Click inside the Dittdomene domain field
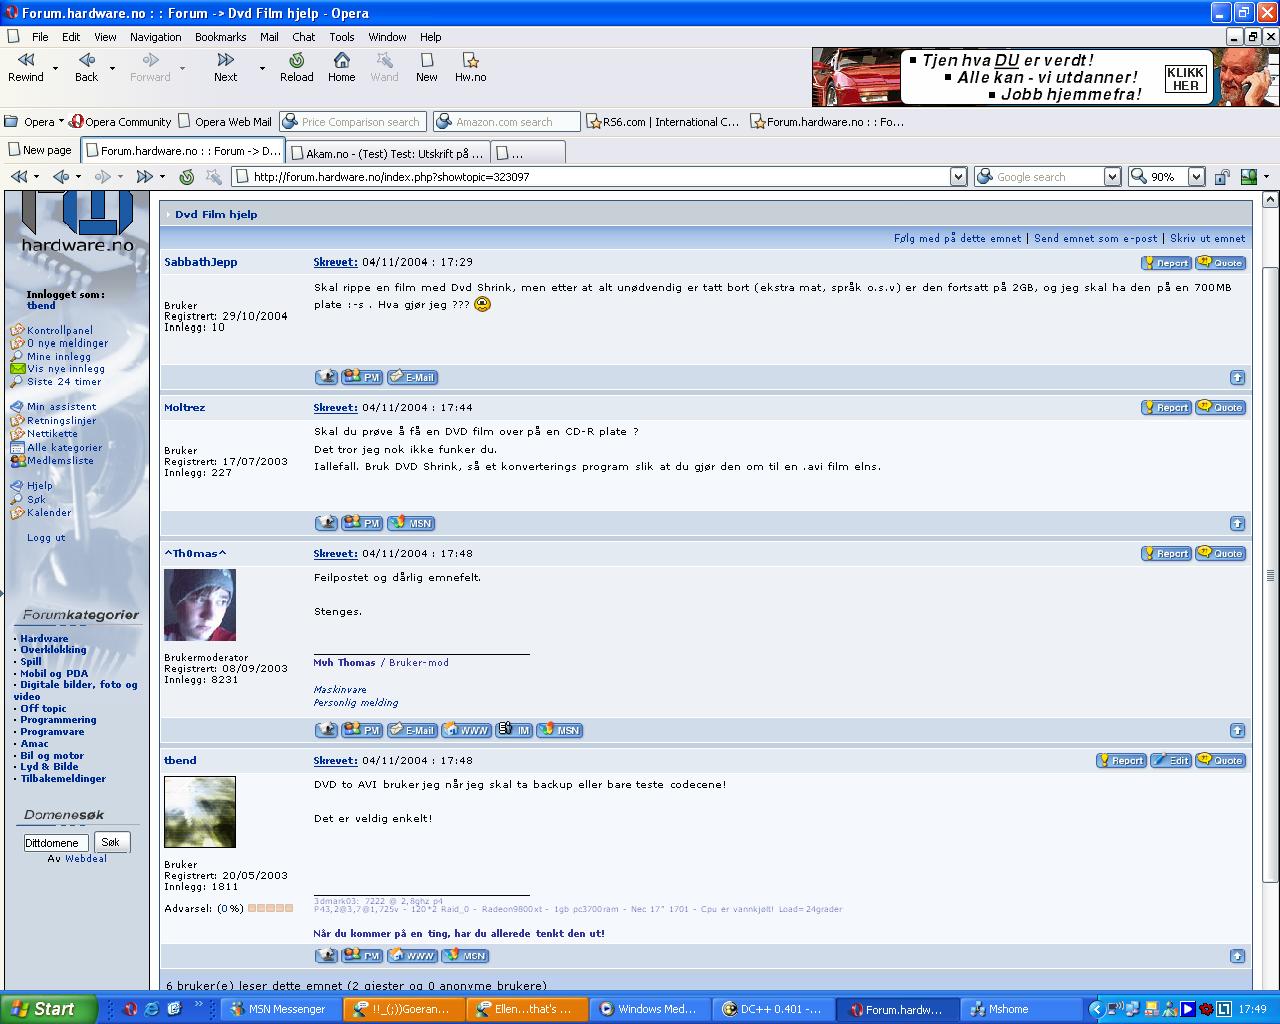Image resolution: width=1280 pixels, height=1024 pixels. click(x=56, y=843)
